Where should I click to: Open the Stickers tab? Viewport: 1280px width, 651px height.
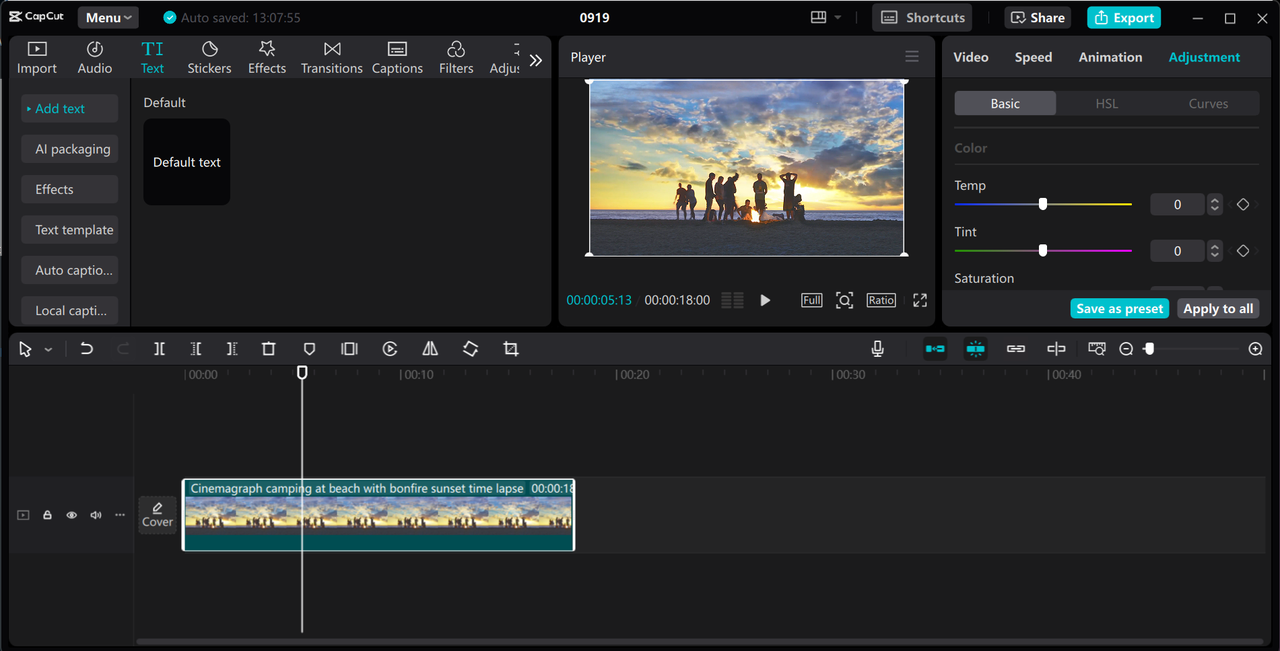coord(210,58)
